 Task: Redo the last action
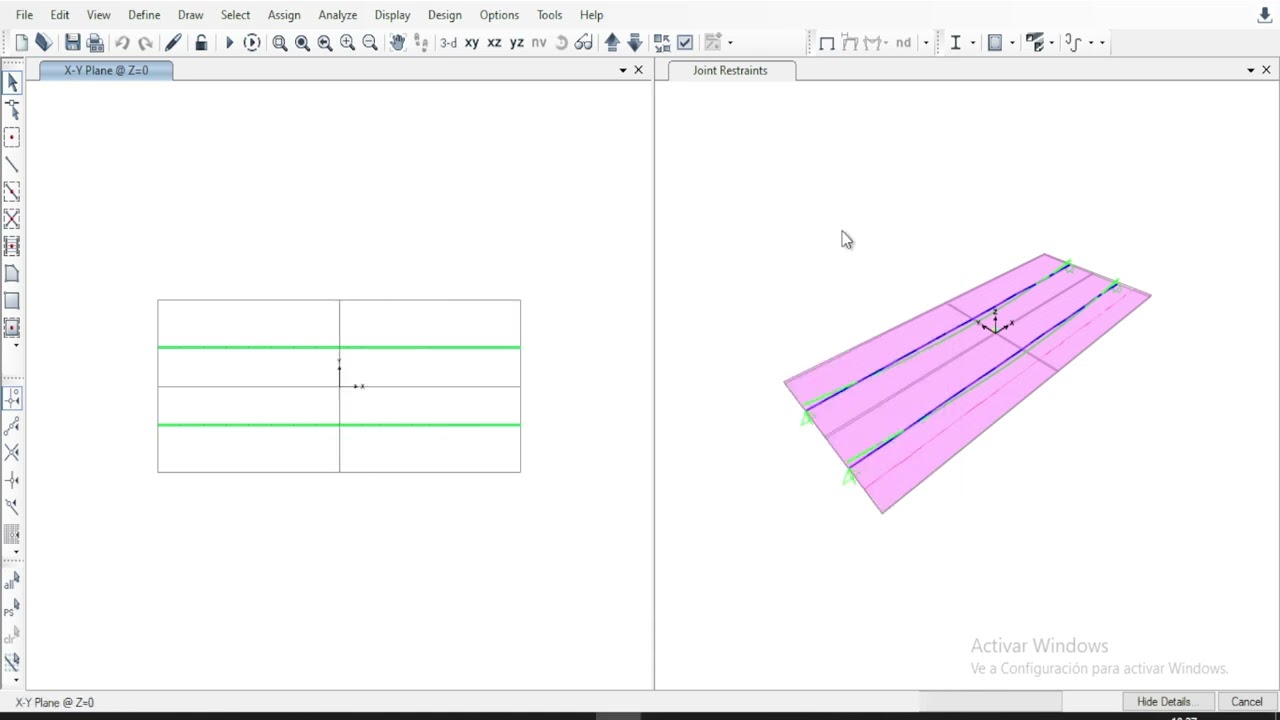coord(145,42)
